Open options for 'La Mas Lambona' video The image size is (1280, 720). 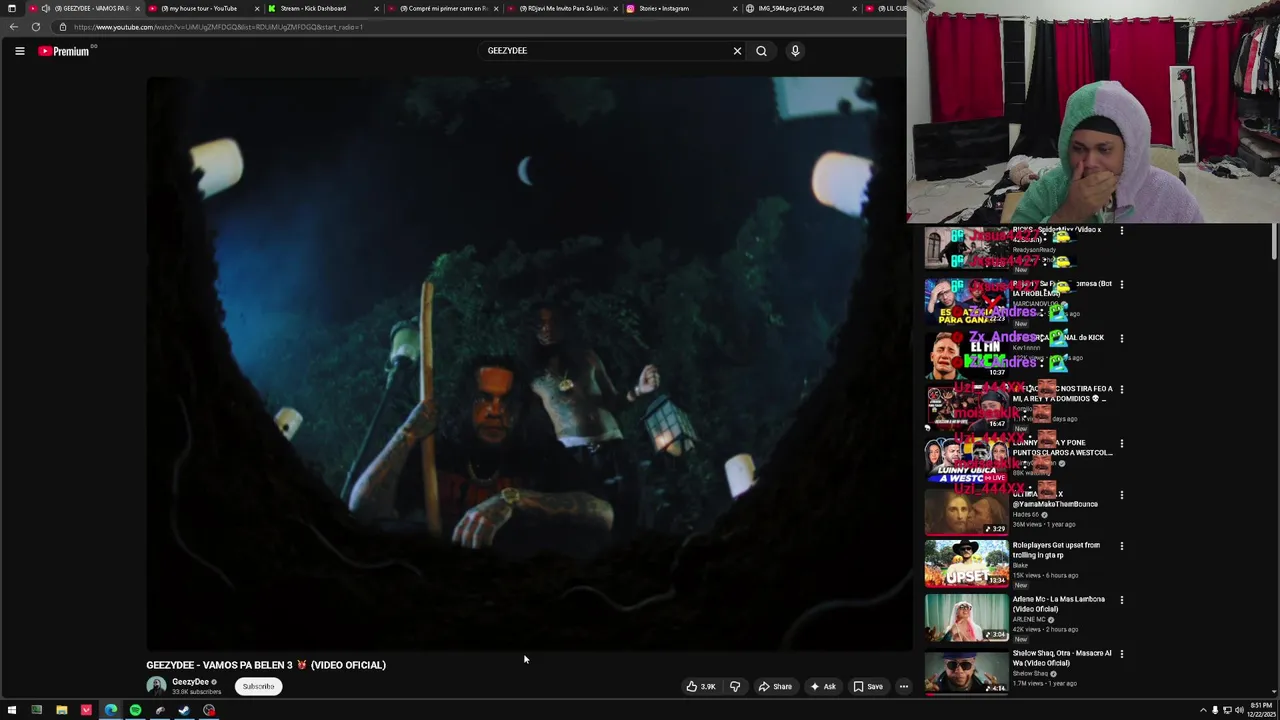click(1121, 601)
